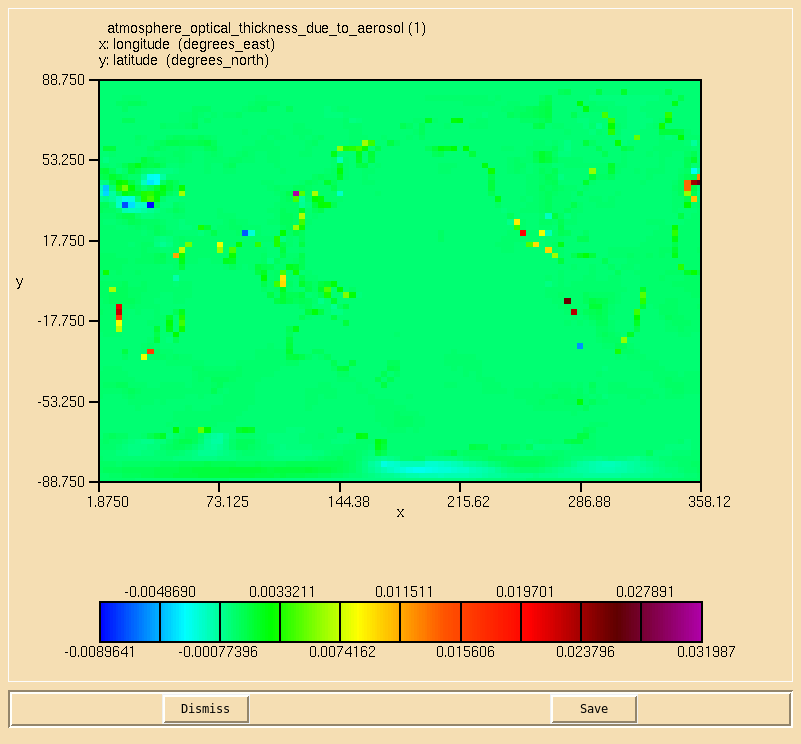Click the 73.125 longitude tick label
Screen dimensions: 801x744
227,502
